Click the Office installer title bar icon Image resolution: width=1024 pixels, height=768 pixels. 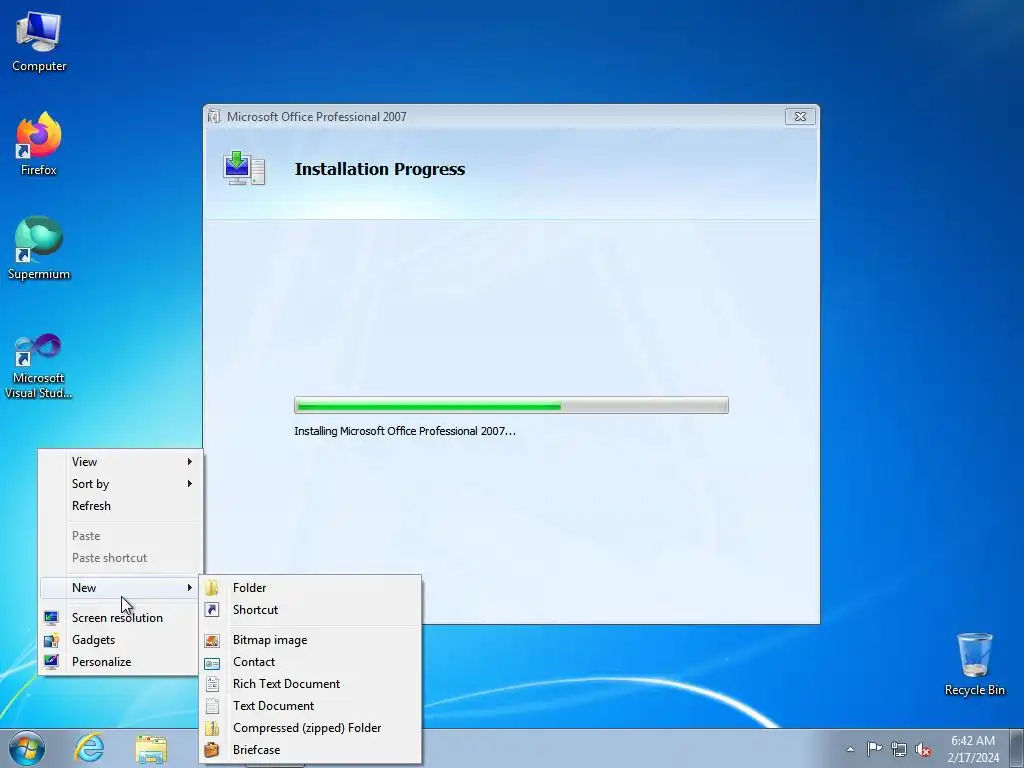[214, 117]
